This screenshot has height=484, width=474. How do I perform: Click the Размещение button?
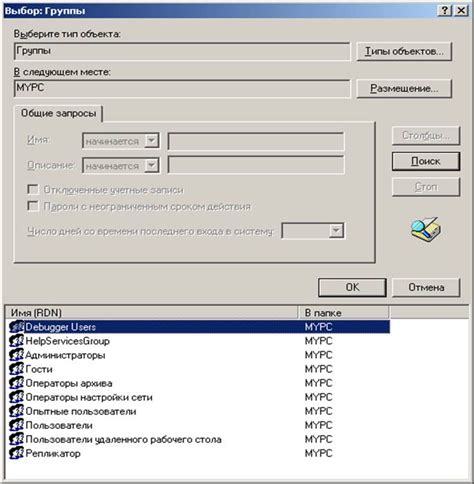404,88
